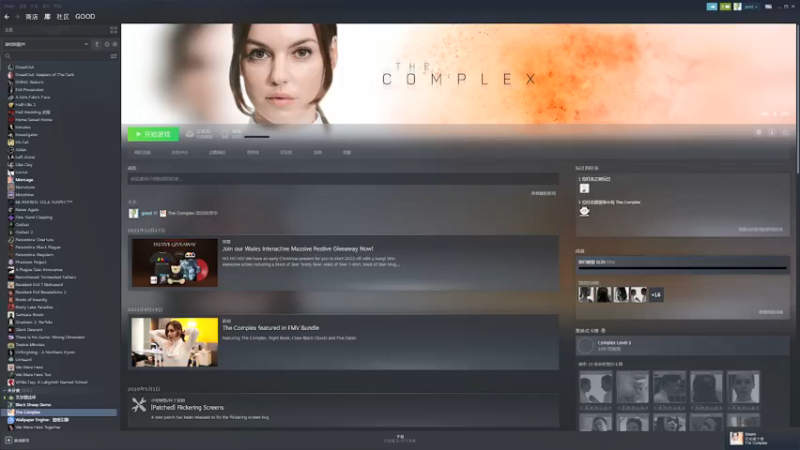Open the 社区 community tab
Screen dimensions: 800x450
click(63, 17)
